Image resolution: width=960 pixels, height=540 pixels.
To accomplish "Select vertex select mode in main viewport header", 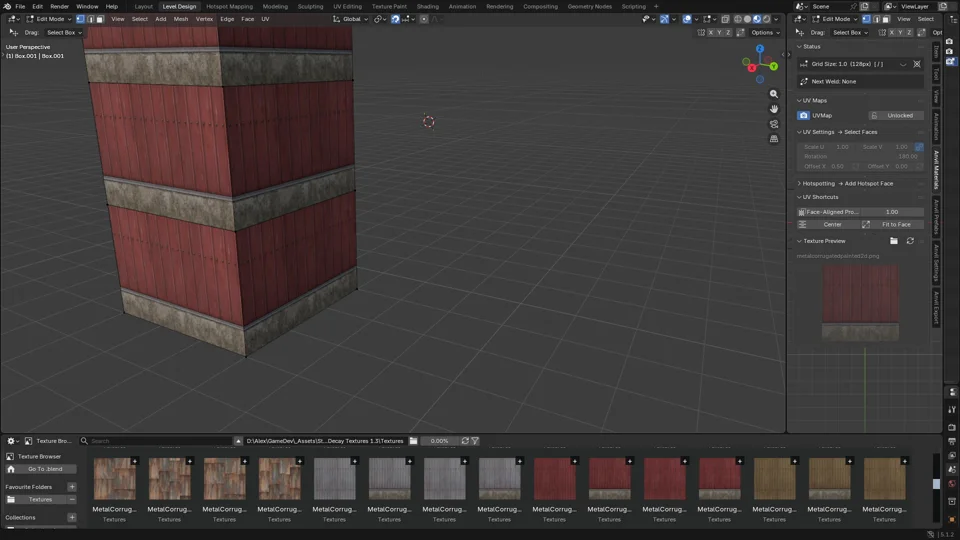I will tap(80, 19).
